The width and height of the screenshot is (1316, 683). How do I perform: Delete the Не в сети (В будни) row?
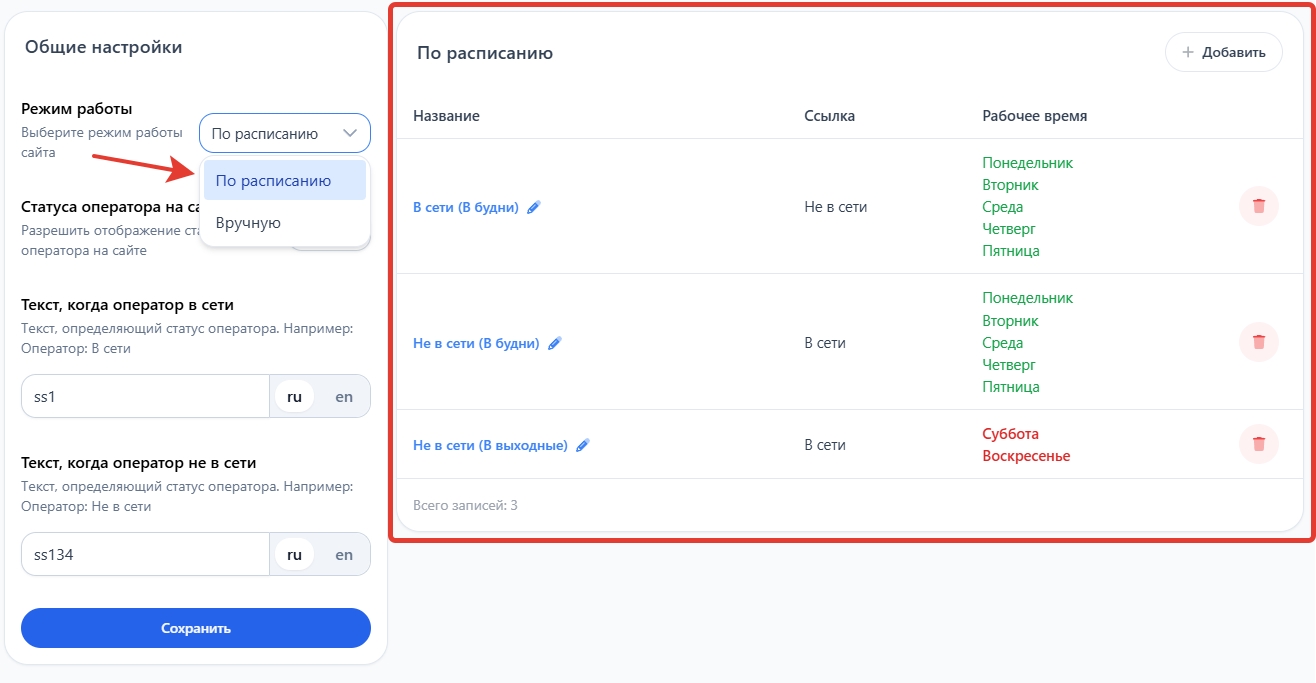(x=1258, y=342)
